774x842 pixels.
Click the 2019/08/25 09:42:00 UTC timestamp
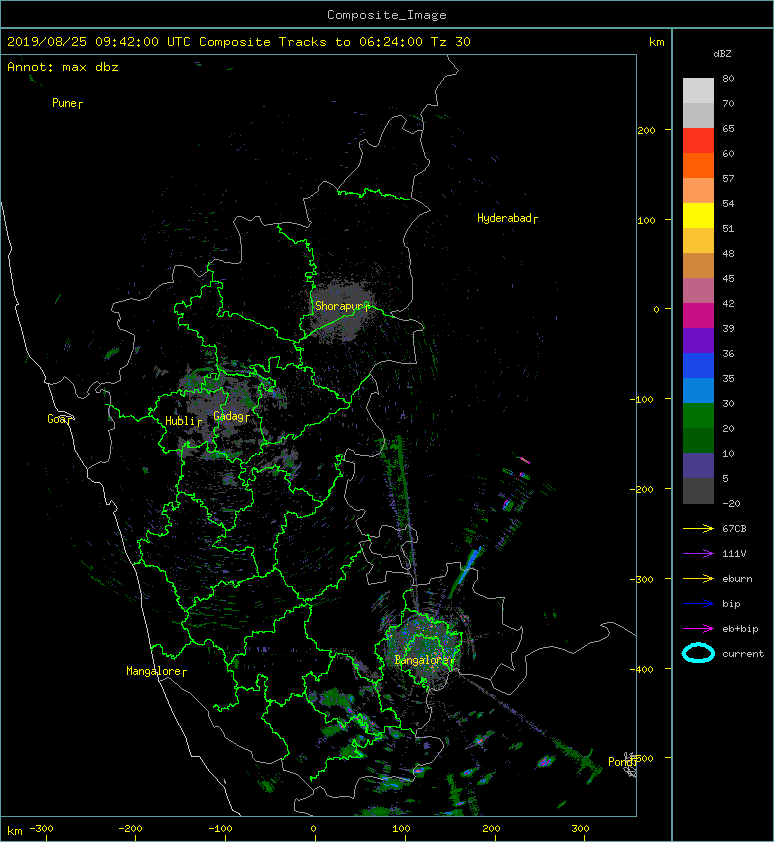pos(98,42)
